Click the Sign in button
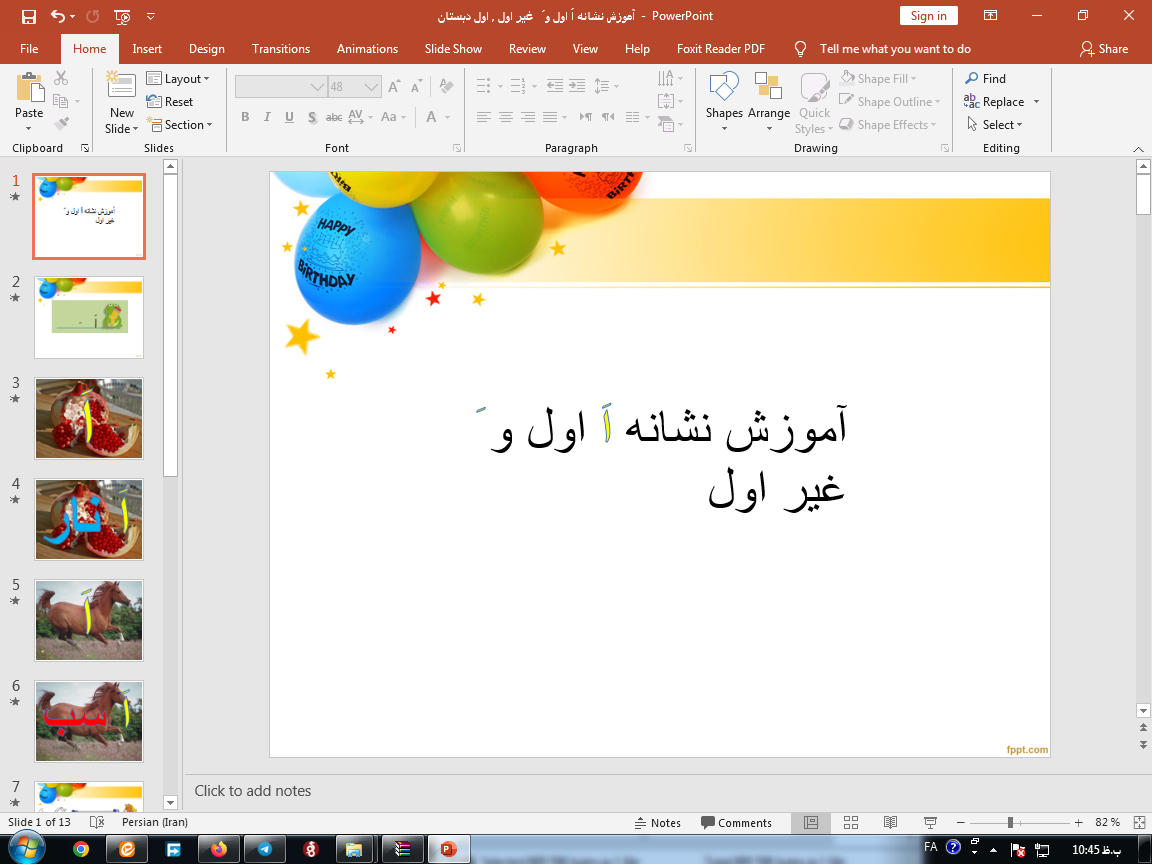Viewport: 1152px width, 864px height. pos(928,16)
